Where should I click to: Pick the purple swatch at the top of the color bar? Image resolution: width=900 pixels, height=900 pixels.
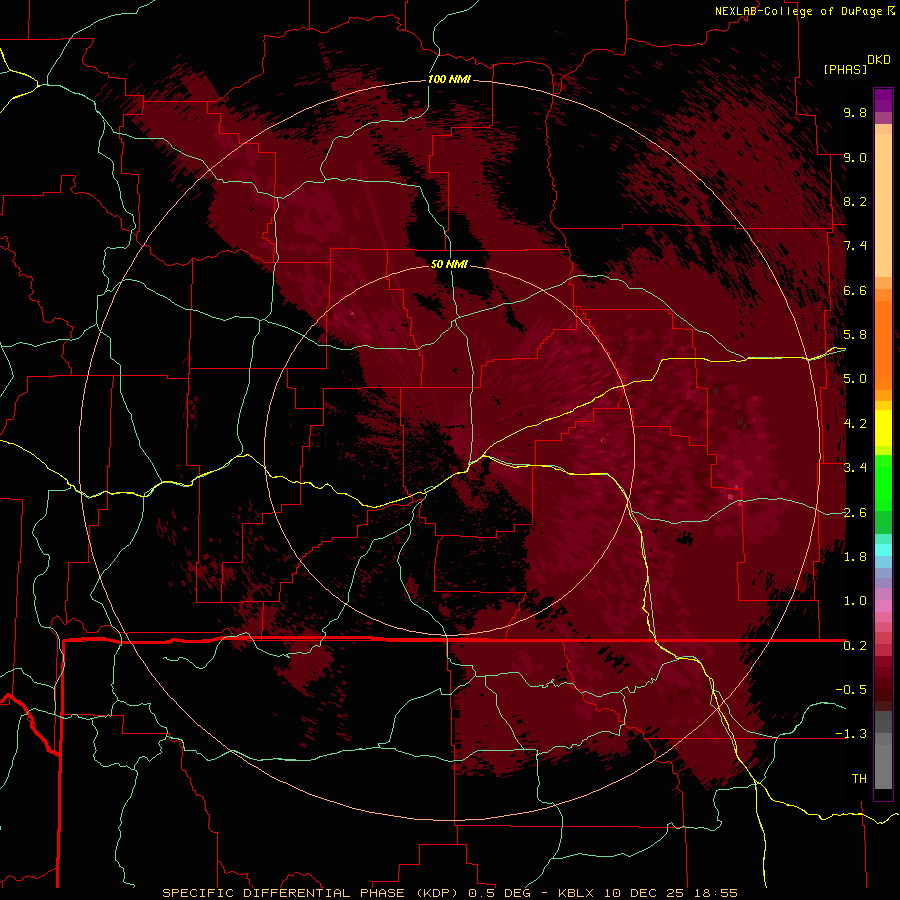[x=883, y=100]
